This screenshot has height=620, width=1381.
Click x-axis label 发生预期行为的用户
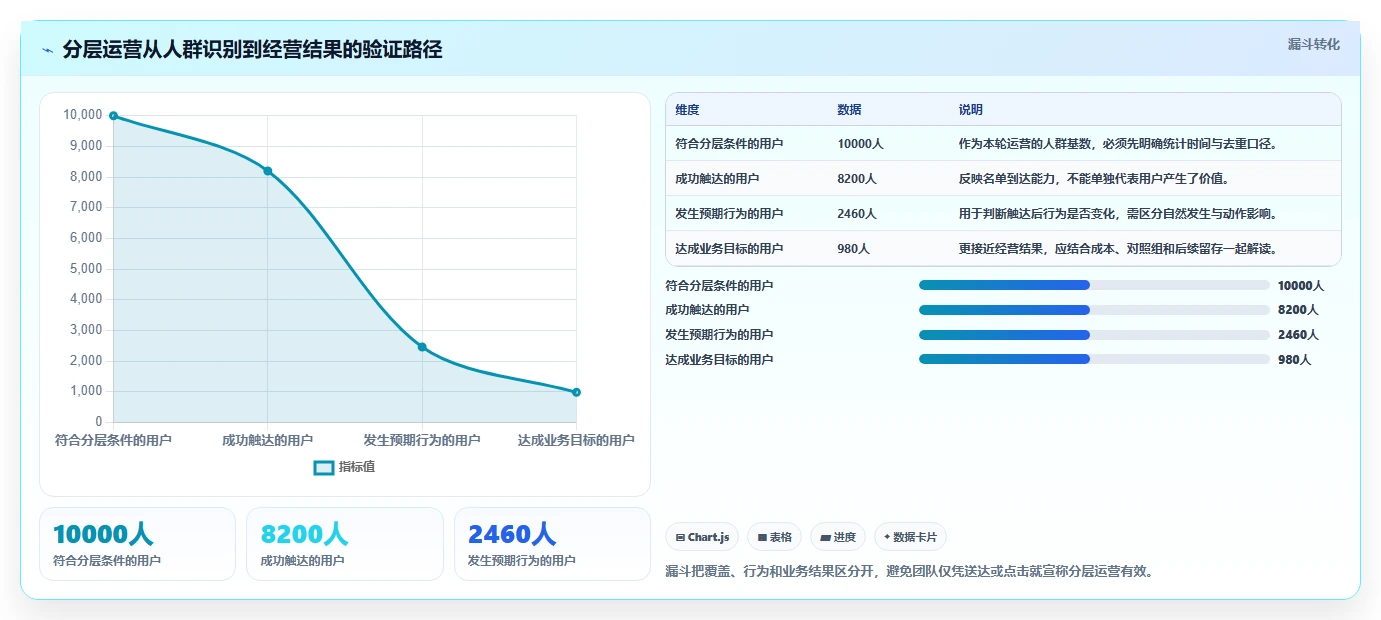422,440
